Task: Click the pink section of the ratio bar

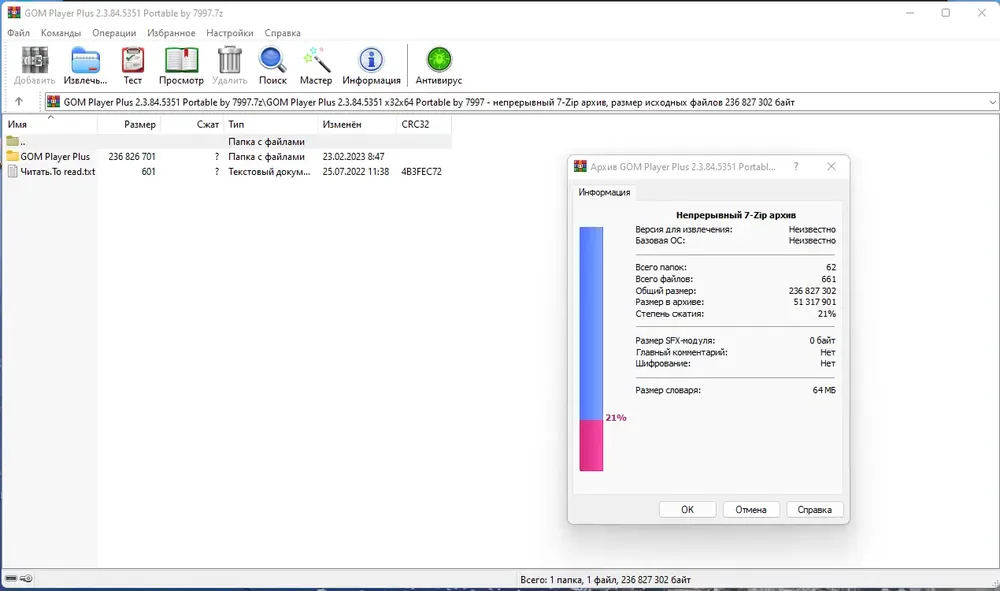Action: pyautogui.click(x=591, y=445)
